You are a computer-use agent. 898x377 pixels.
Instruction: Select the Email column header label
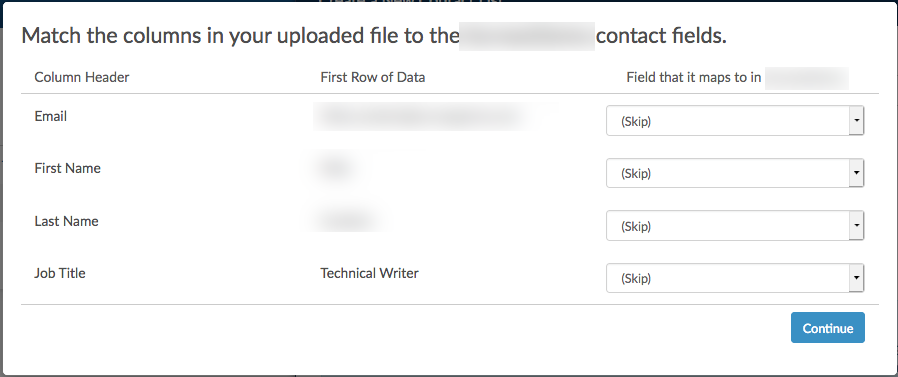pos(50,116)
